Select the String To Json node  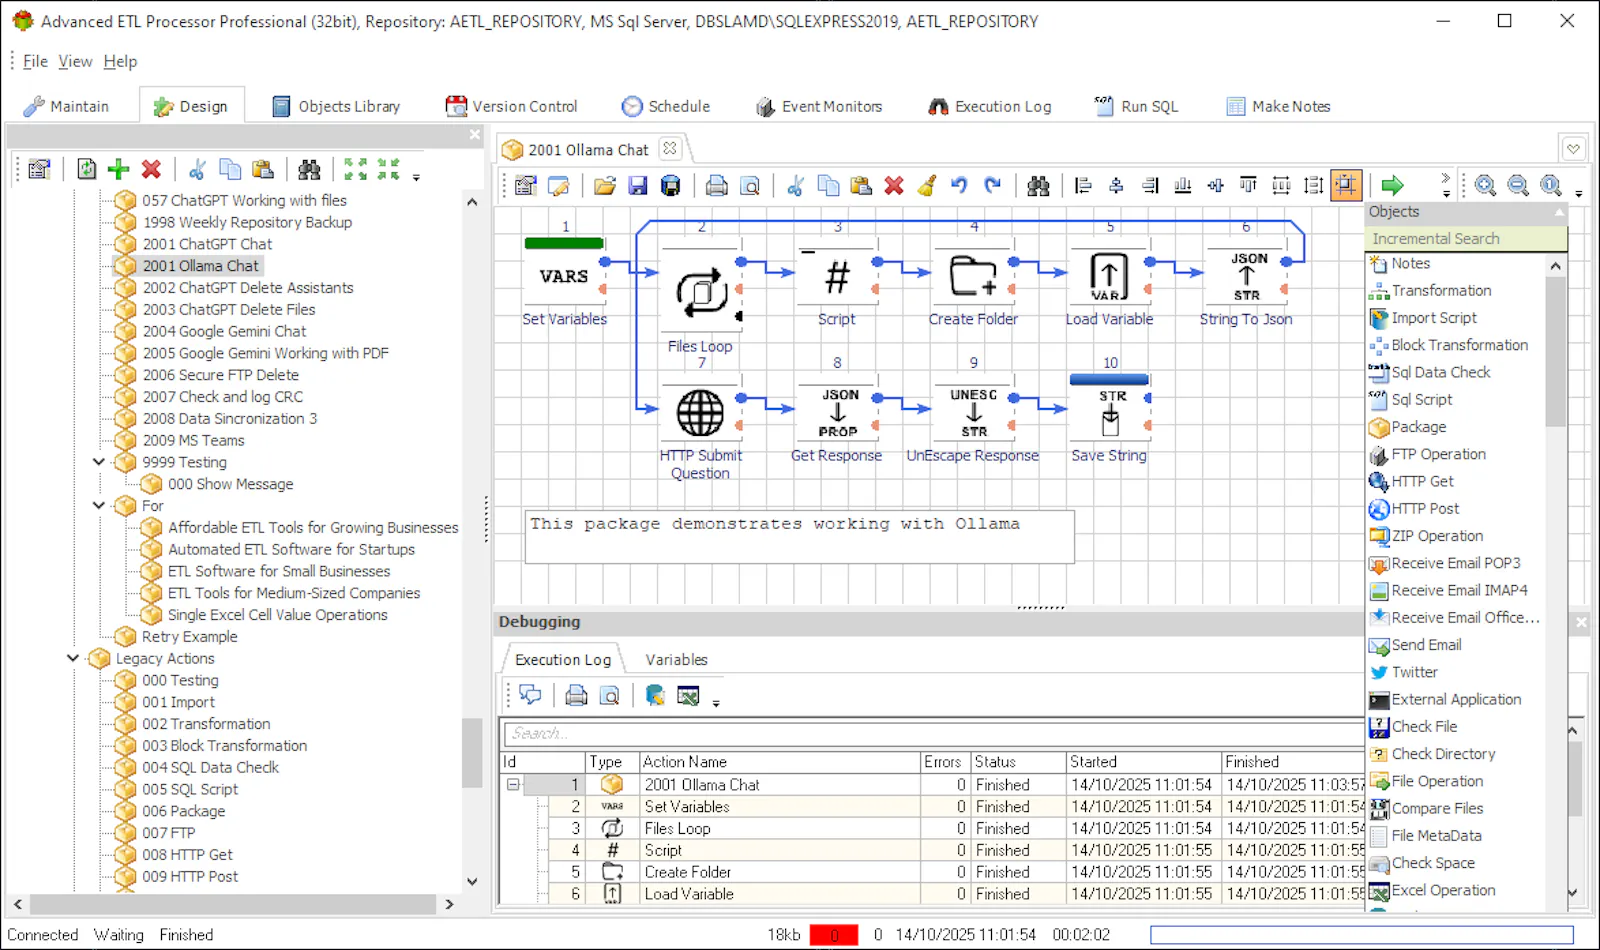(1246, 277)
